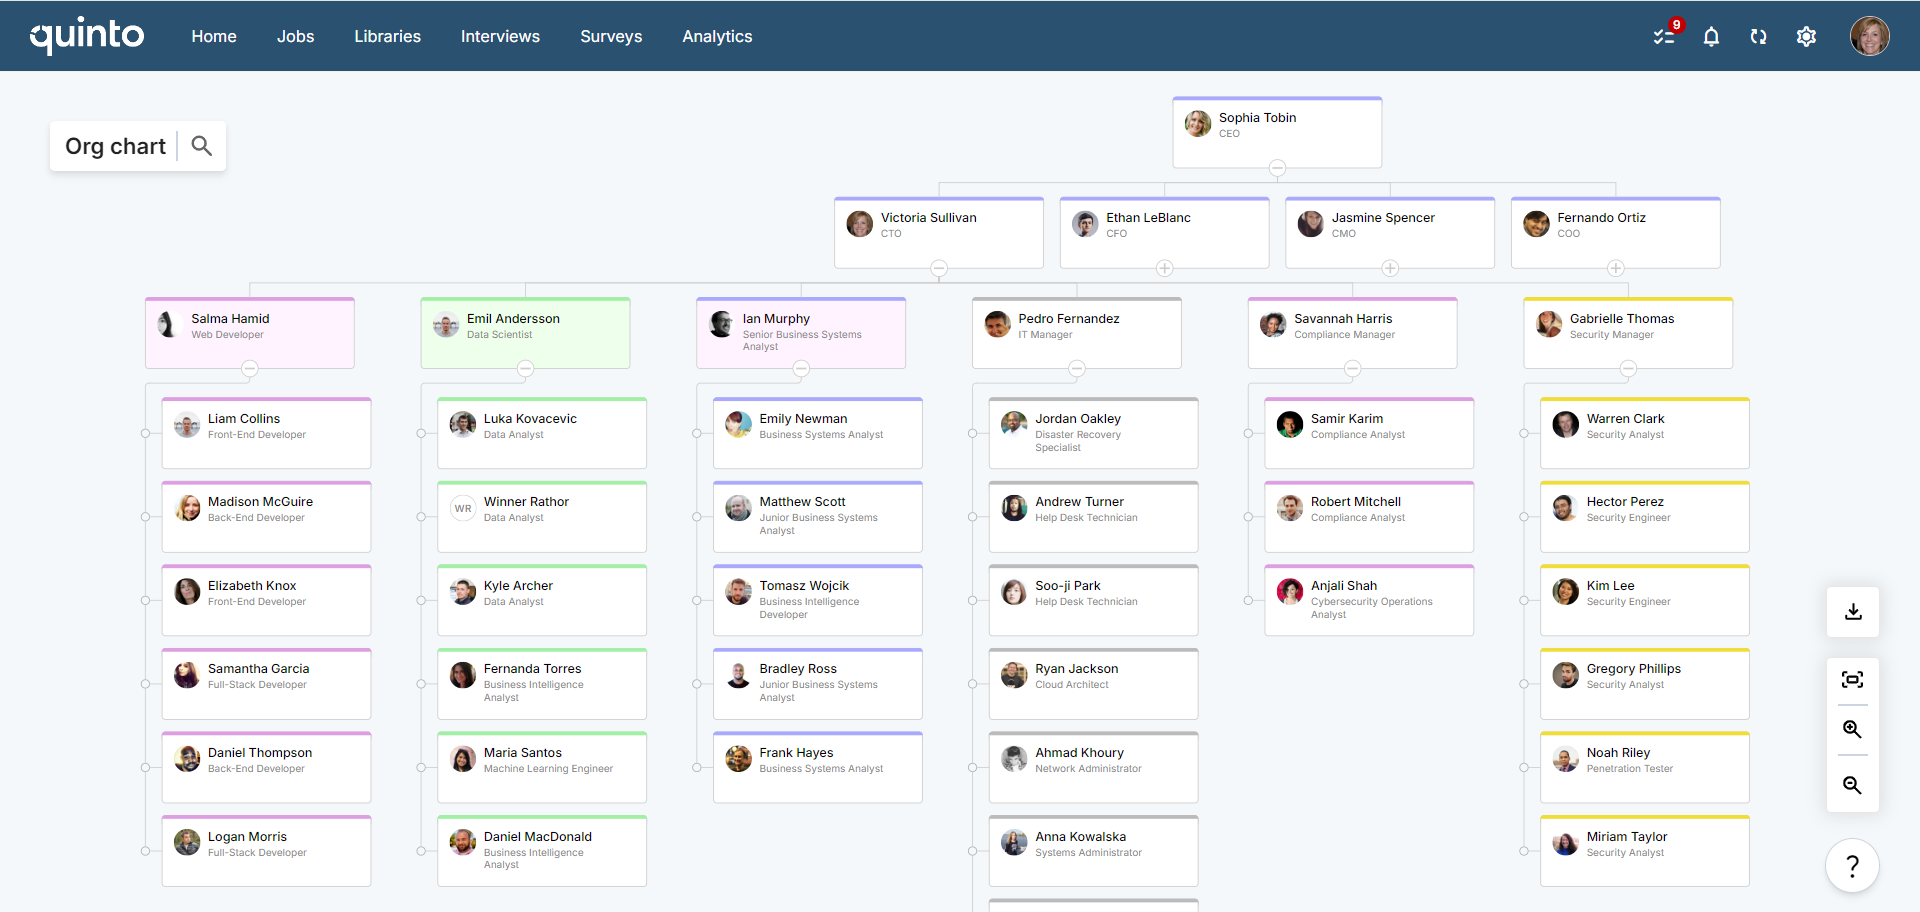The width and height of the screenshot is (1920, 912).
Task: Open the settings gear
Action: tap(1807, 36)
